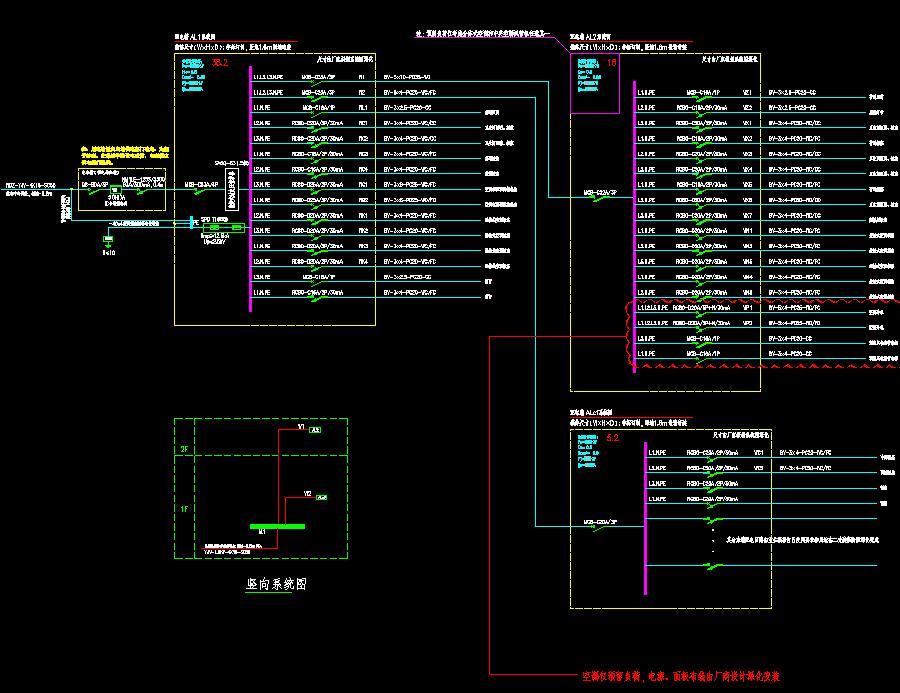Click the red note text starting '空调仅预留负荷'

click(x=681, y=676)
